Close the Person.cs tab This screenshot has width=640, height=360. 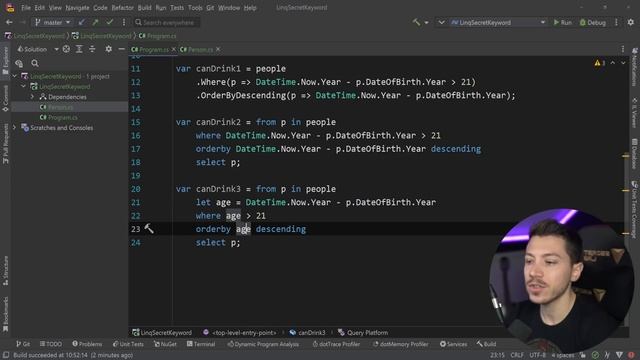(x=218, y=49)
